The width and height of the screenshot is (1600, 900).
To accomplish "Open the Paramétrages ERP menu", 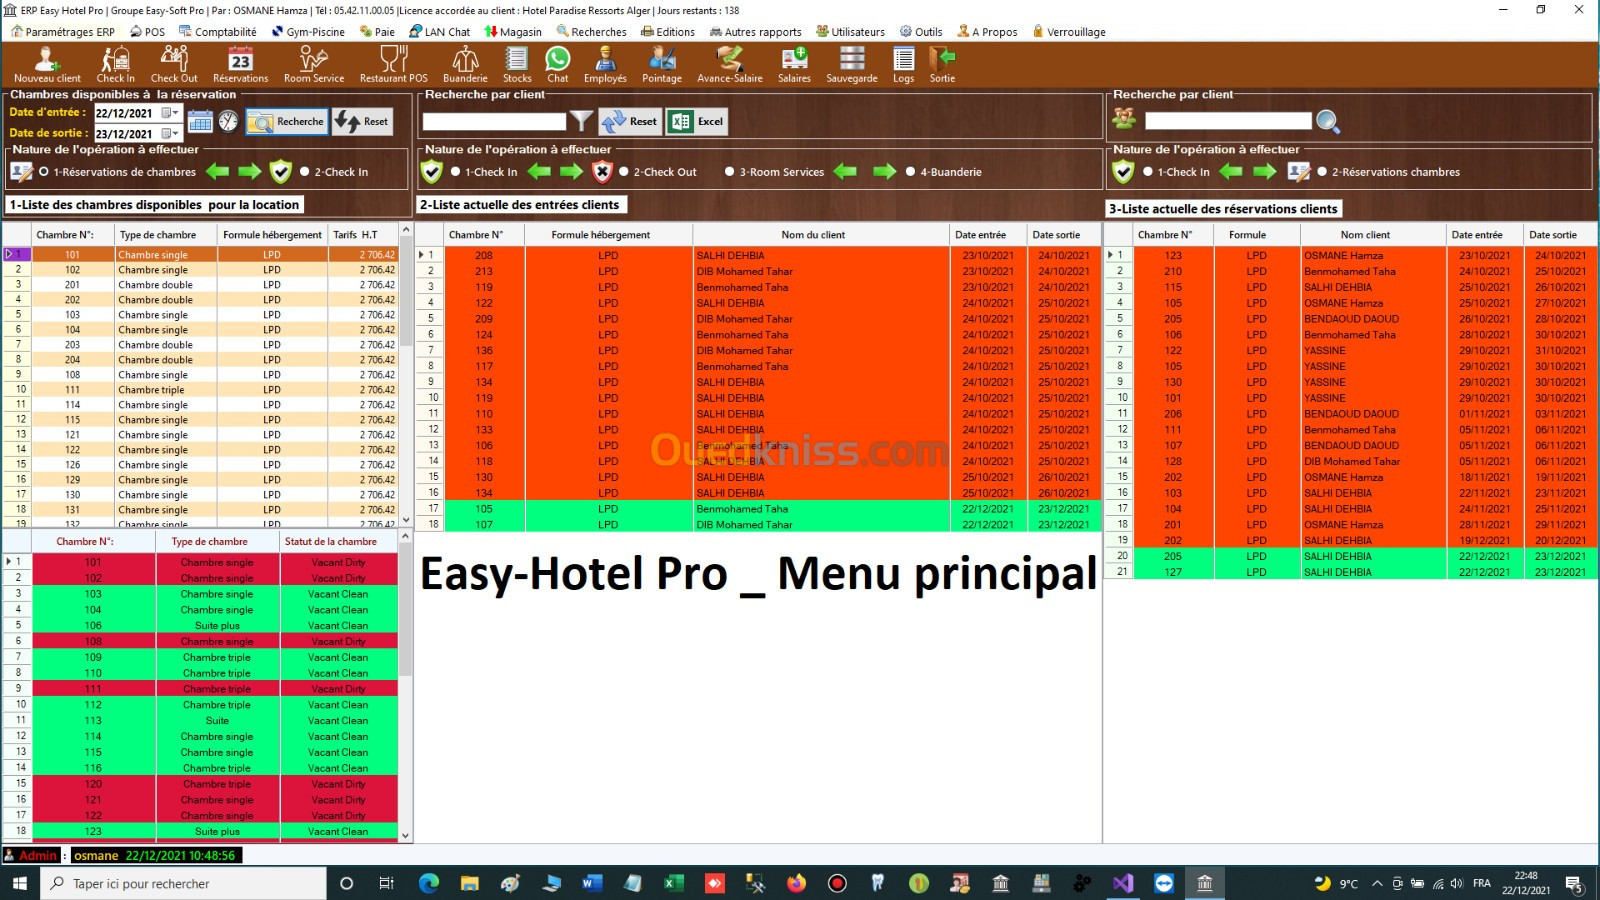I will (x=62, y=32).
